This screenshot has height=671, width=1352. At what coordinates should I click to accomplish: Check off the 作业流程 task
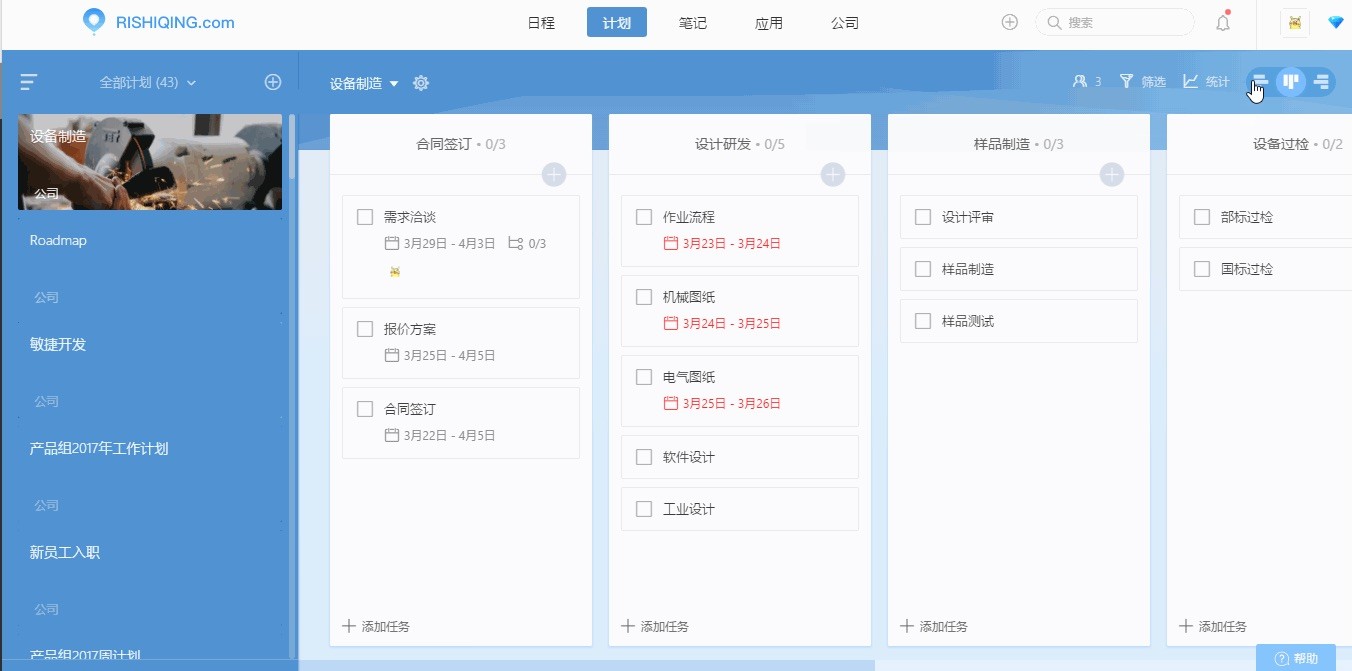click(x=644, y=217)
